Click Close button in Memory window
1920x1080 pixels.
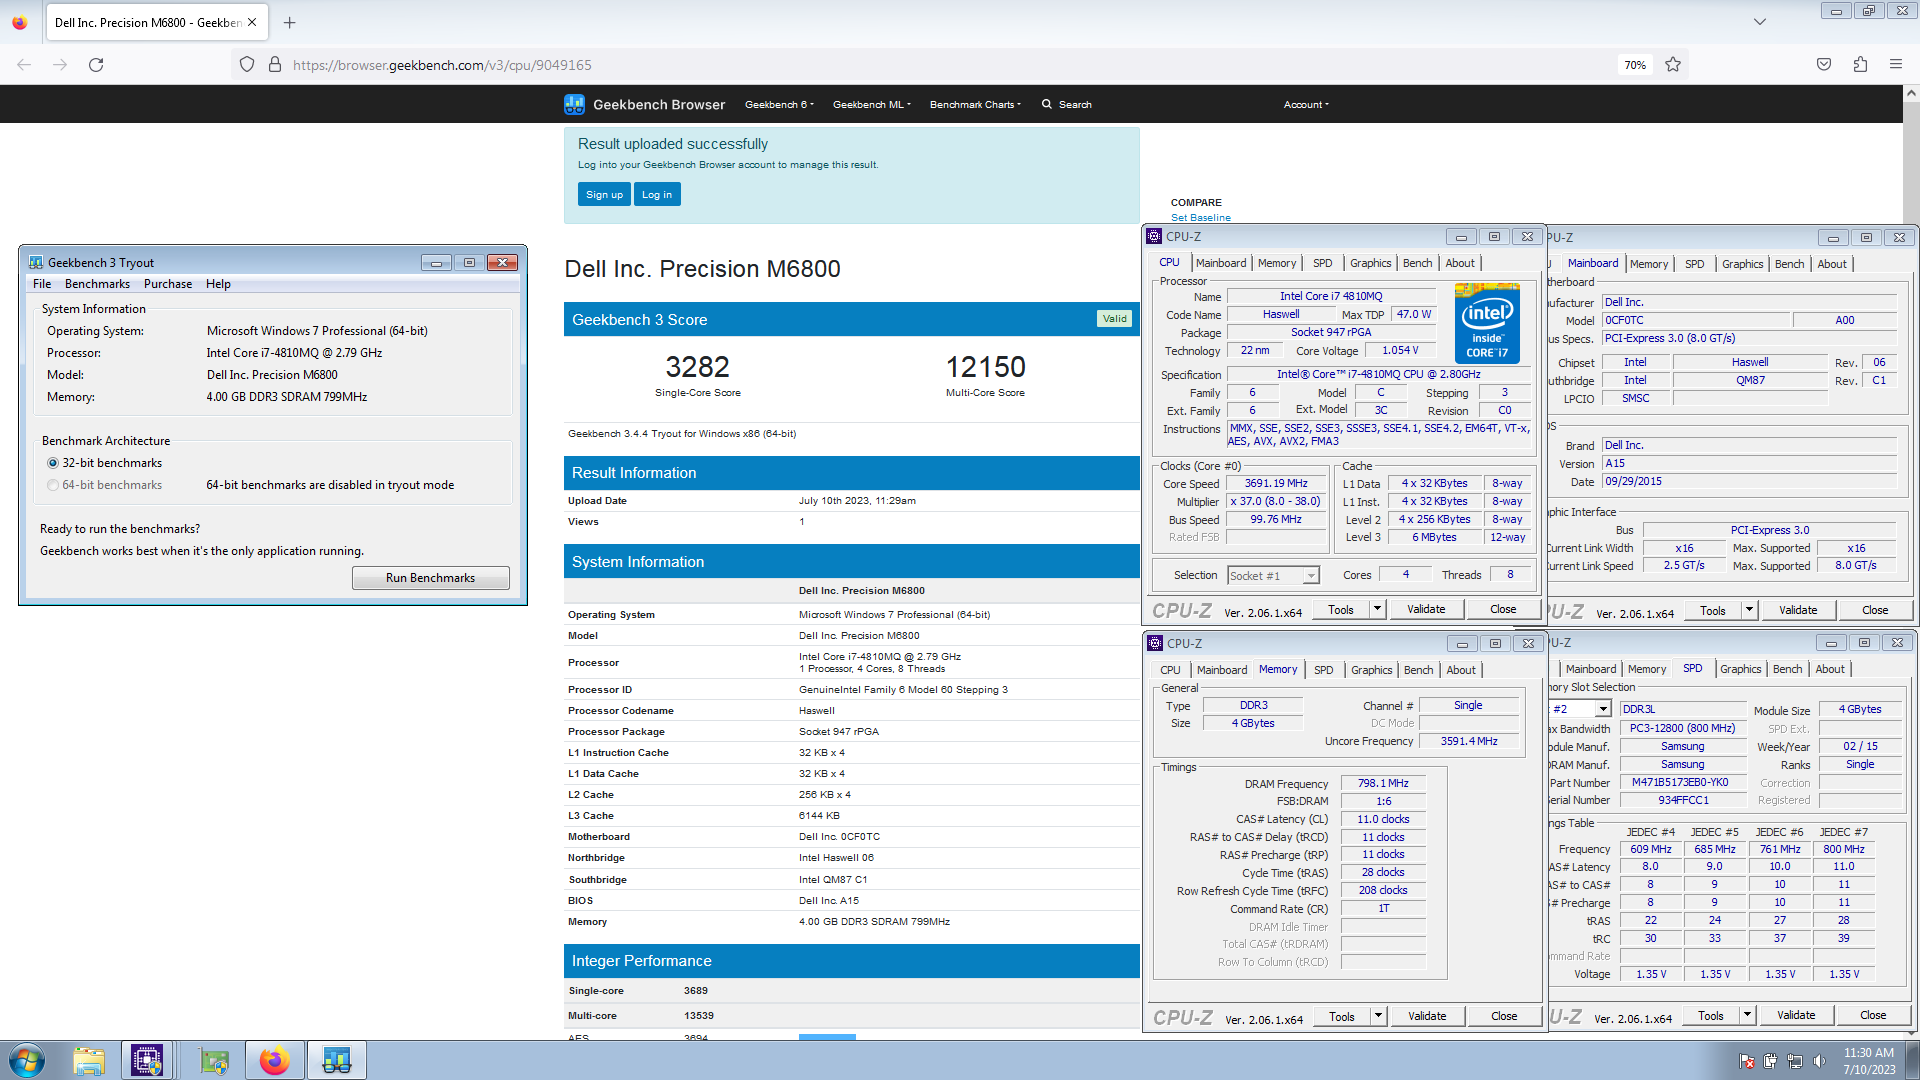[x=1504, y=1016]
